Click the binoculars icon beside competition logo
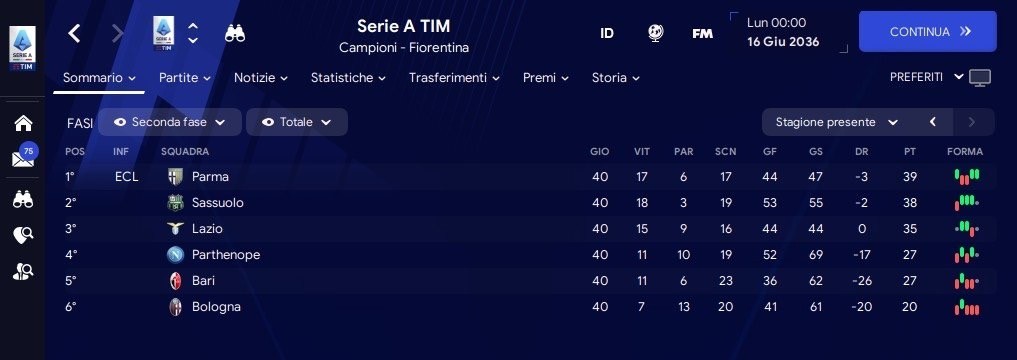Screen dimensions: 1017x360 point(235,33)
